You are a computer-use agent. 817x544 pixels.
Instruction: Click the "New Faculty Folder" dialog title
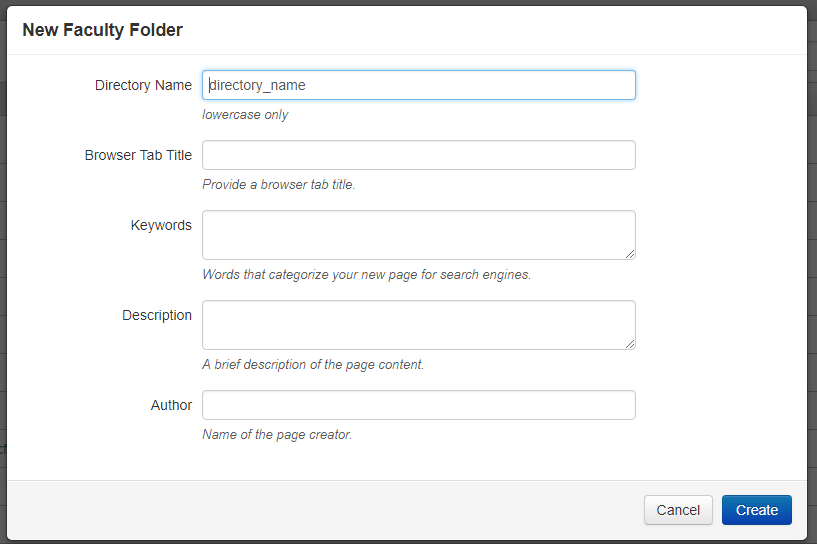(102, 30)
